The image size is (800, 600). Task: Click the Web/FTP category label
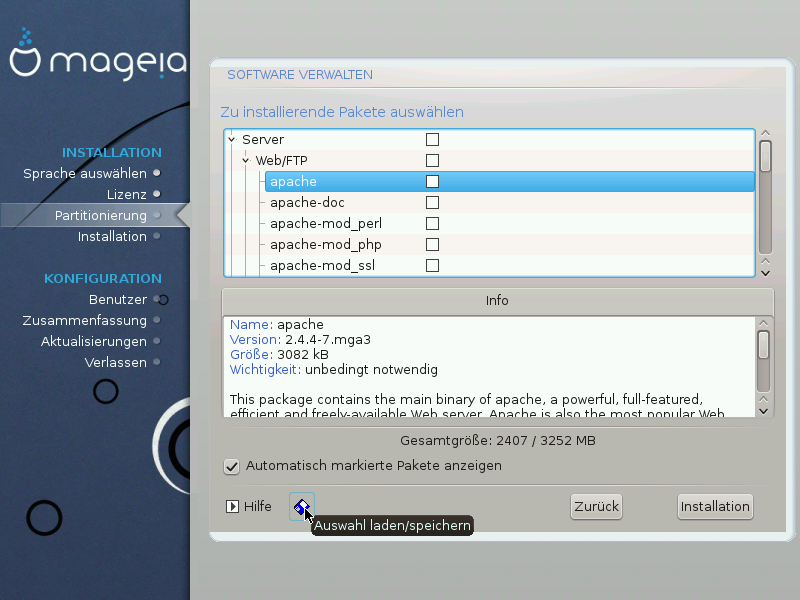pos(282,160)
